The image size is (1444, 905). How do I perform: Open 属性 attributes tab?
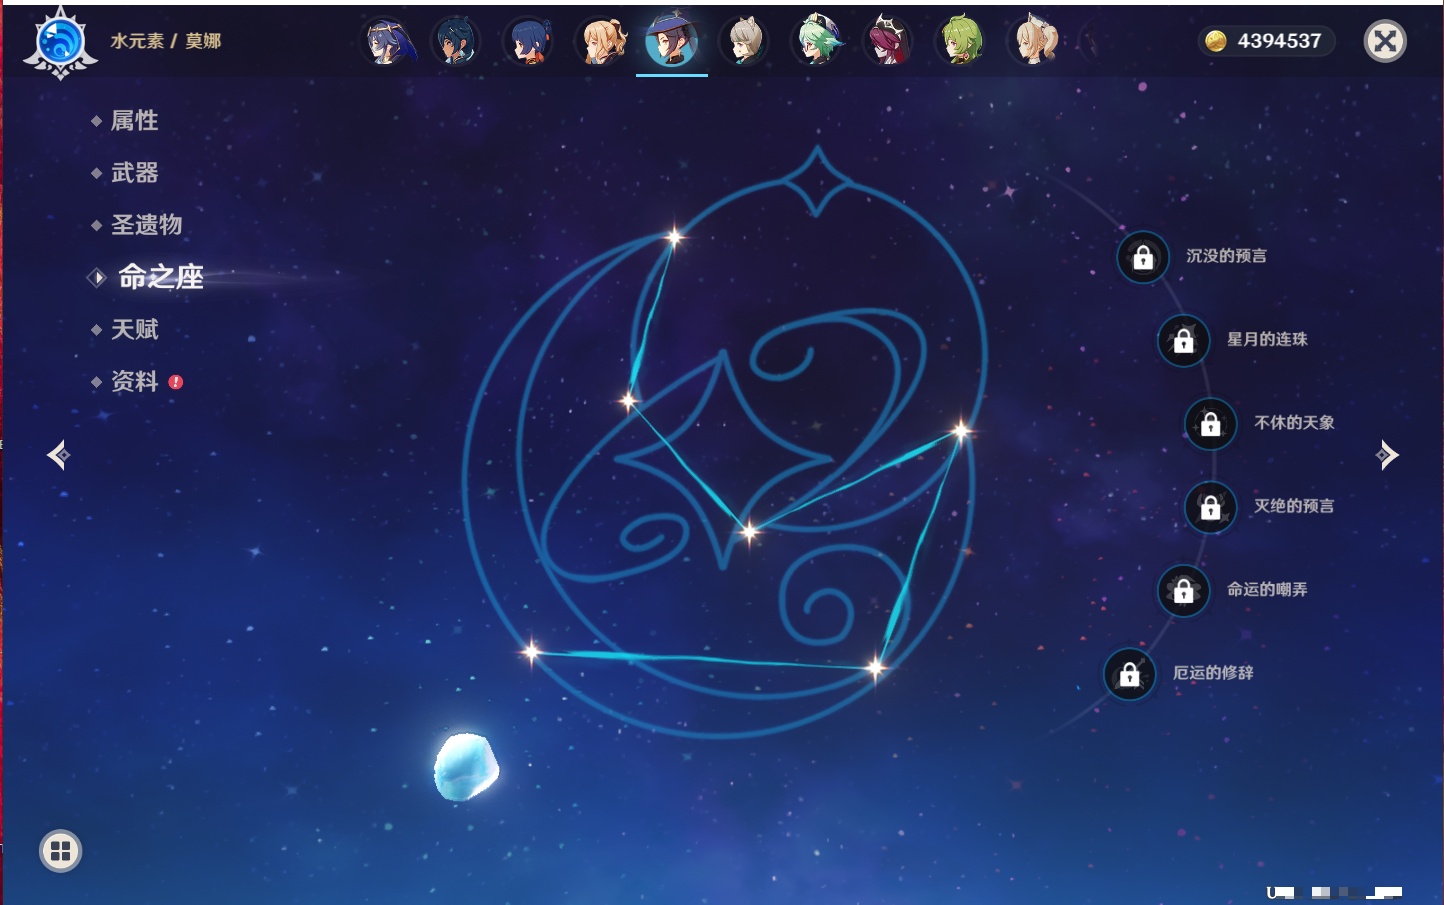(134, 121)
